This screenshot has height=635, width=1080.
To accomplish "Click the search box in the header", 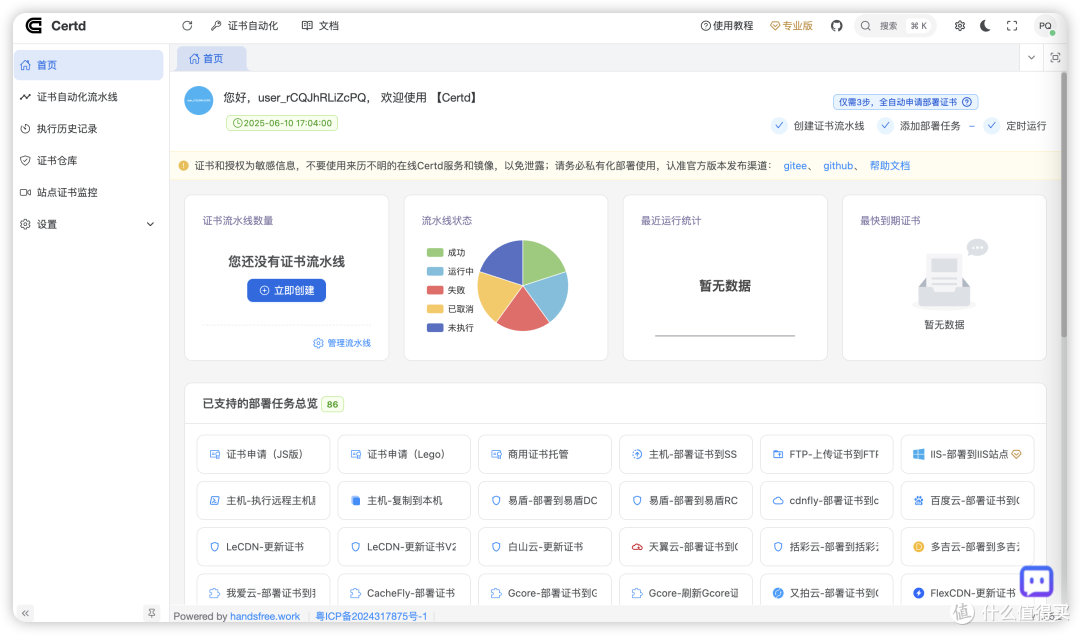I will click(895, 25).
